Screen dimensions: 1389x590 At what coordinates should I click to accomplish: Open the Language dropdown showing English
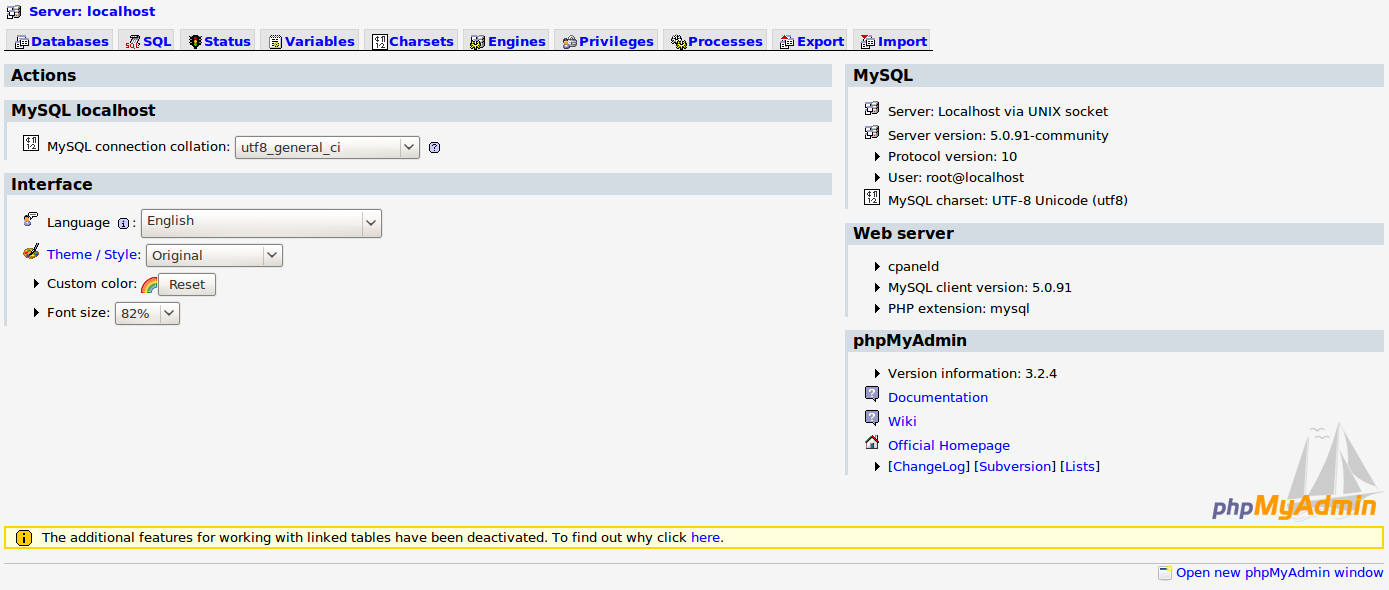point(261,223)
